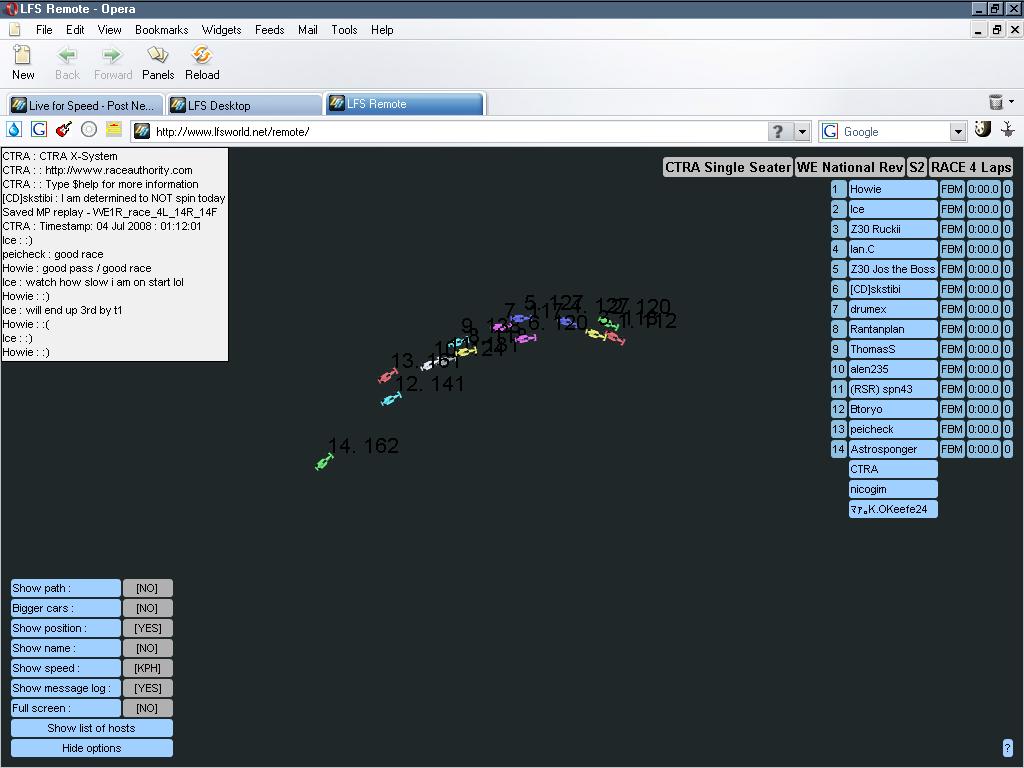
Task: Click the Hide options button
Action: point(91,748)
